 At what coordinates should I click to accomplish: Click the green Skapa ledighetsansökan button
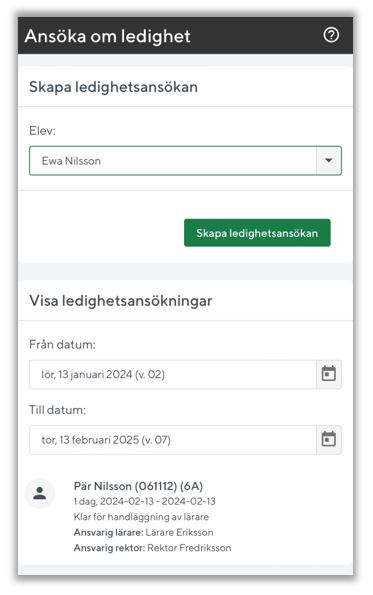coord(257,233)
